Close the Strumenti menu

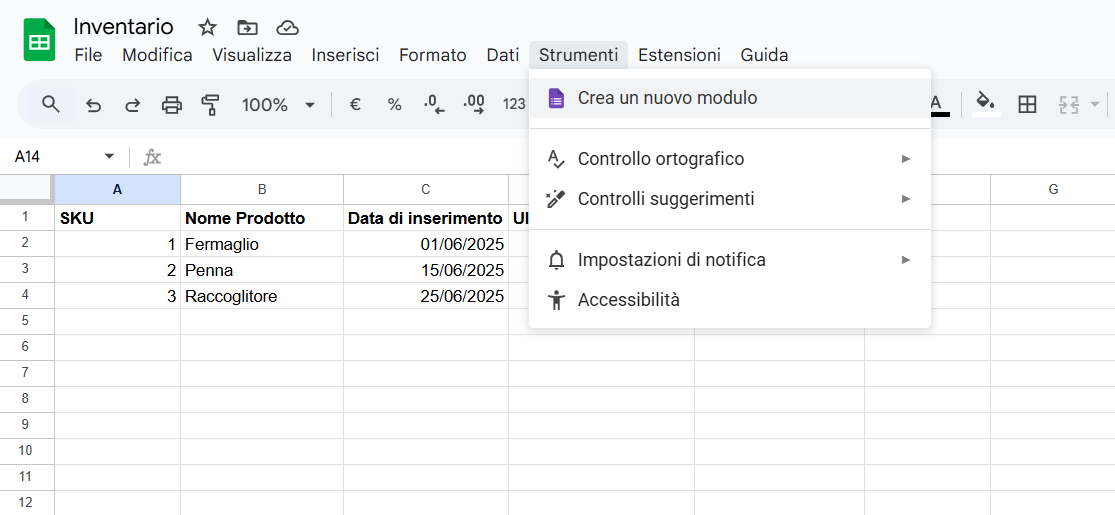click(578, 55)
